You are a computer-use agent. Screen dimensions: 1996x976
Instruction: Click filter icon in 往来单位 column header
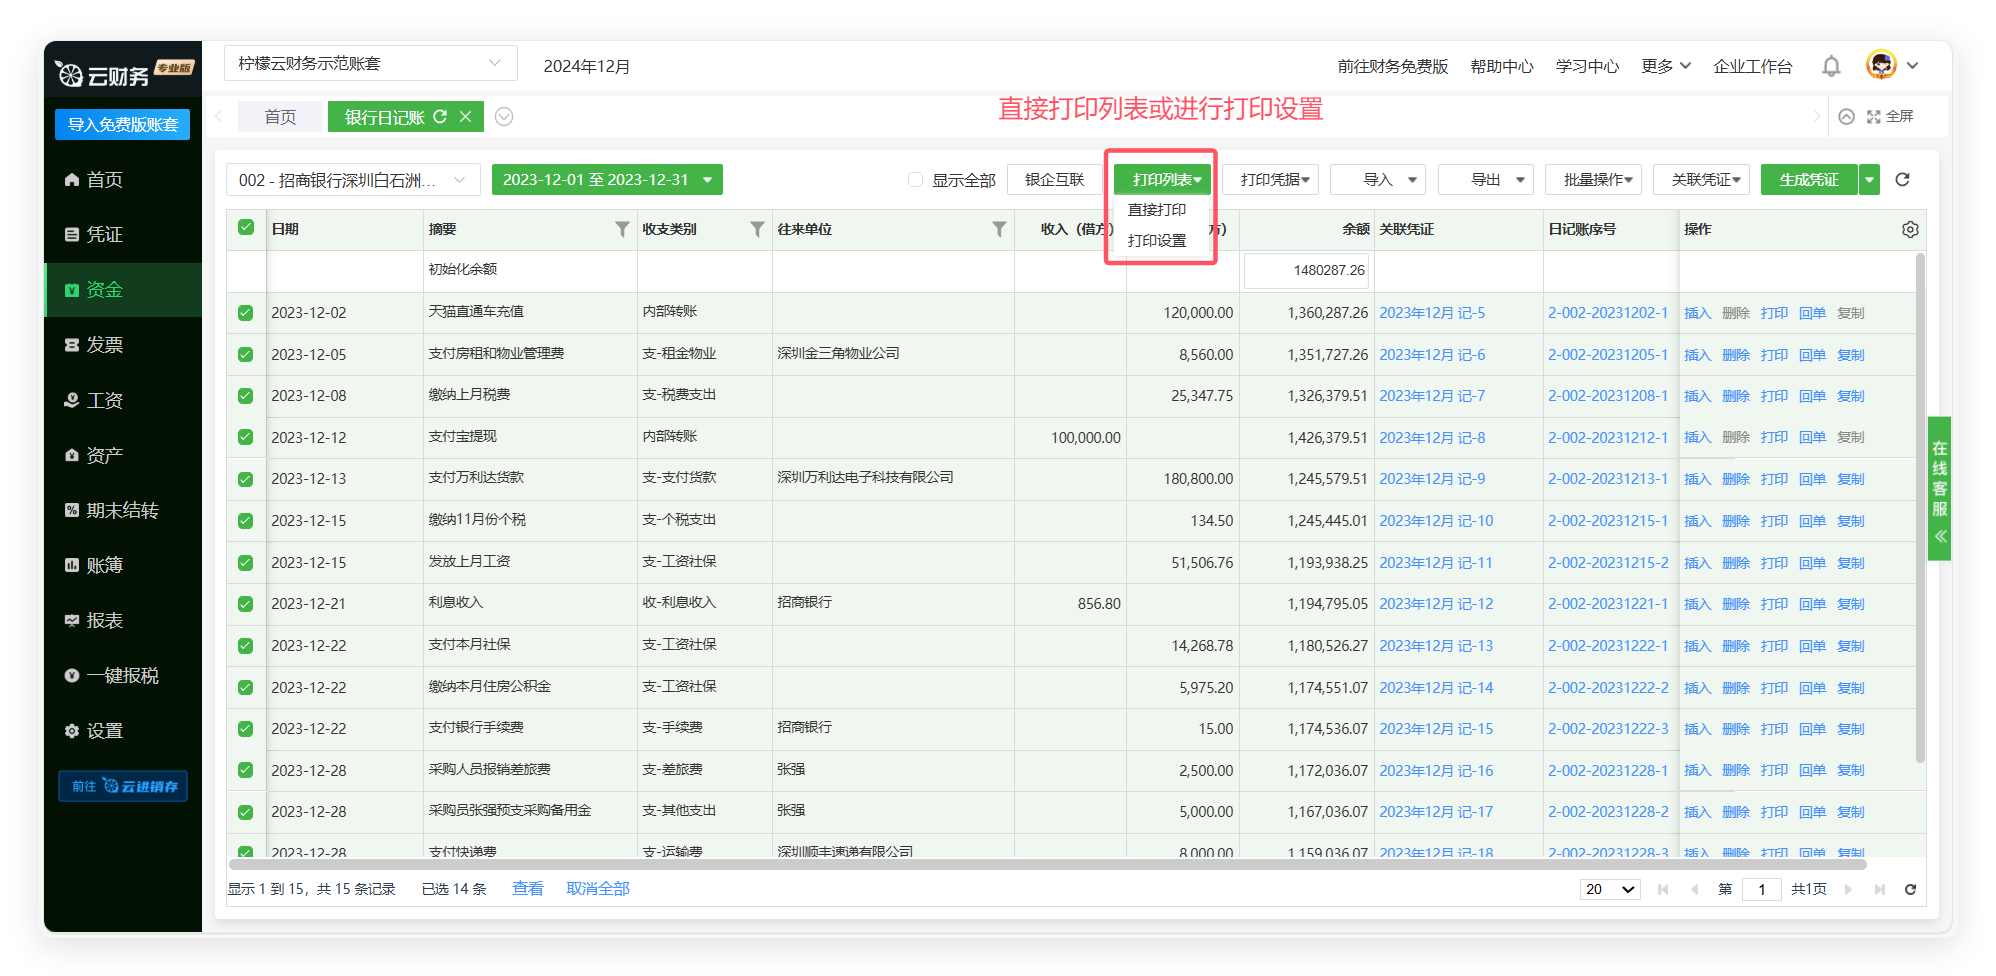point(998,229)
